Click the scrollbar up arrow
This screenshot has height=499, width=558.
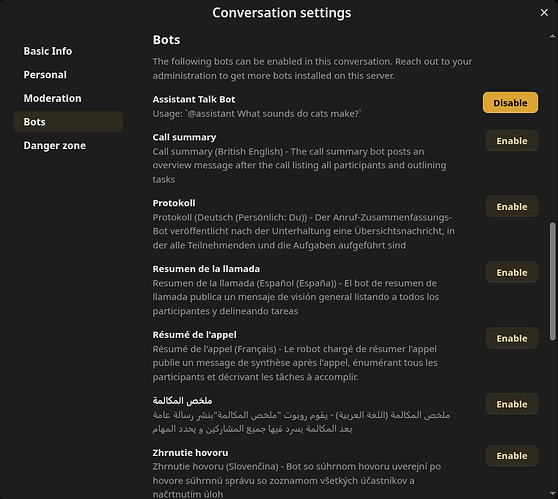[552, 36]
